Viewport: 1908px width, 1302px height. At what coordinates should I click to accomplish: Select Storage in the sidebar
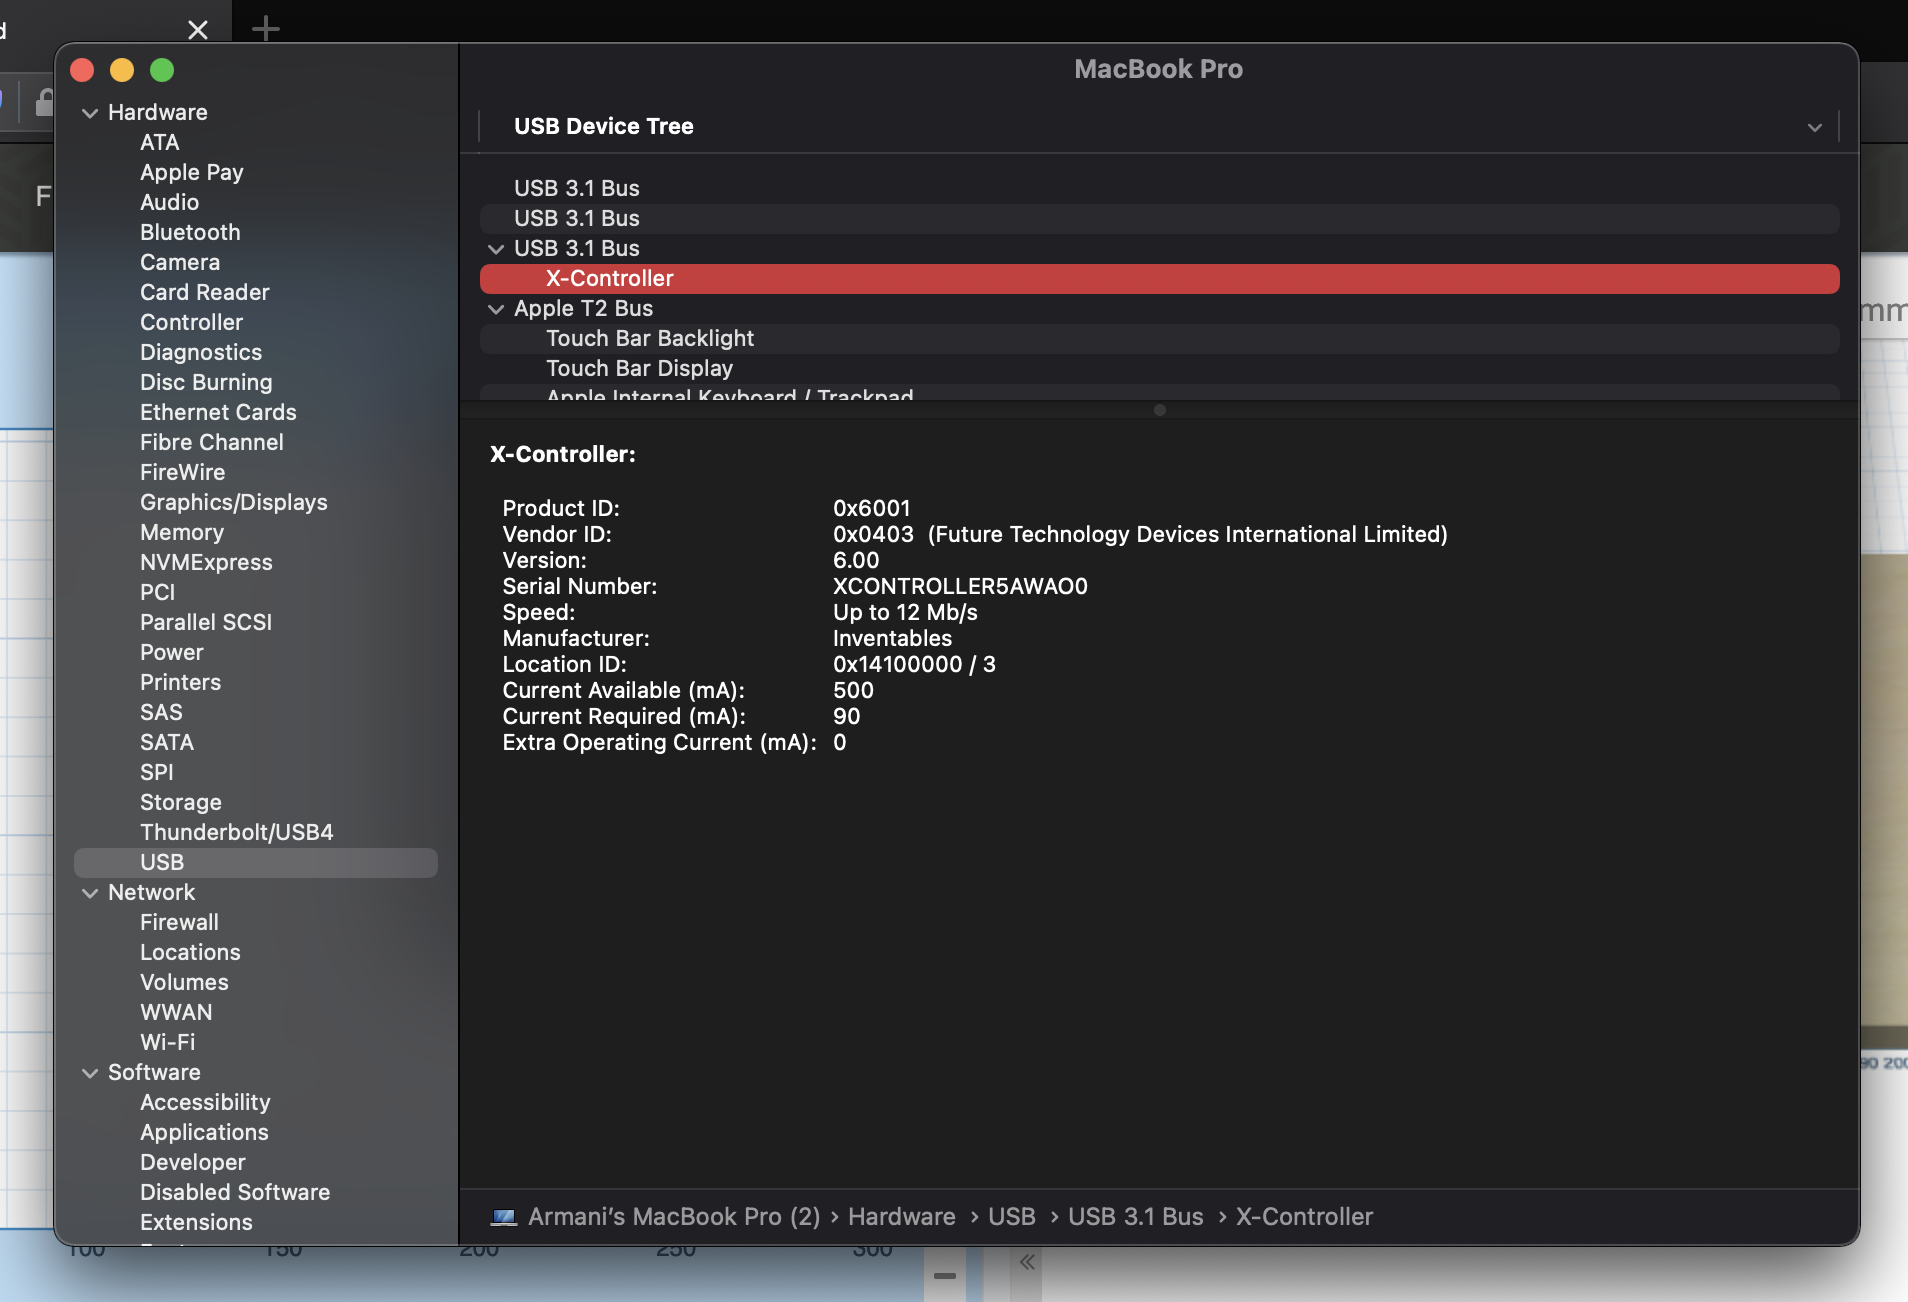coord(181,803)
